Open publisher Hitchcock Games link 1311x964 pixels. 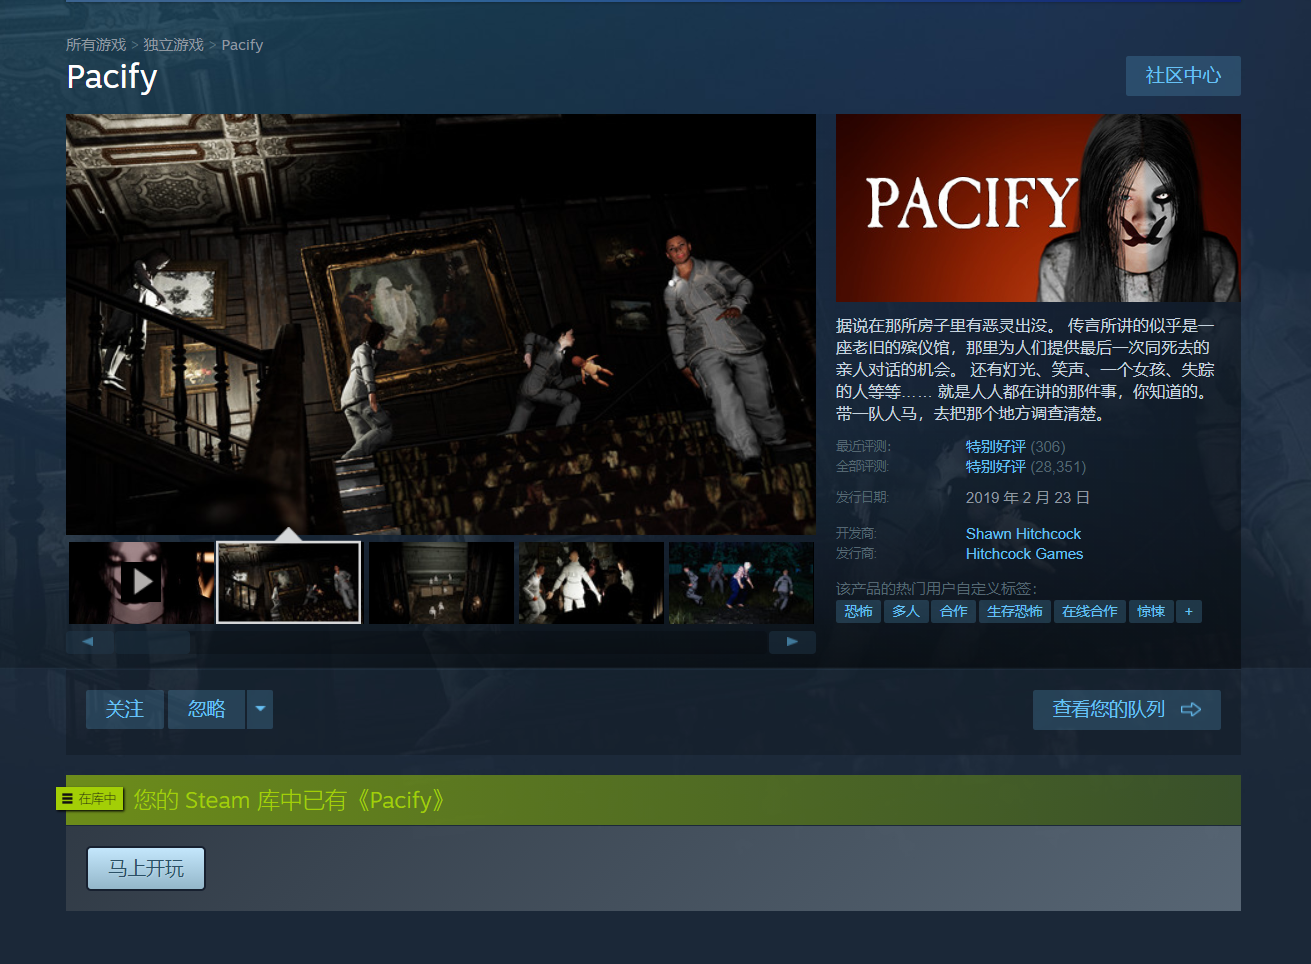[x=1023, y=554]
